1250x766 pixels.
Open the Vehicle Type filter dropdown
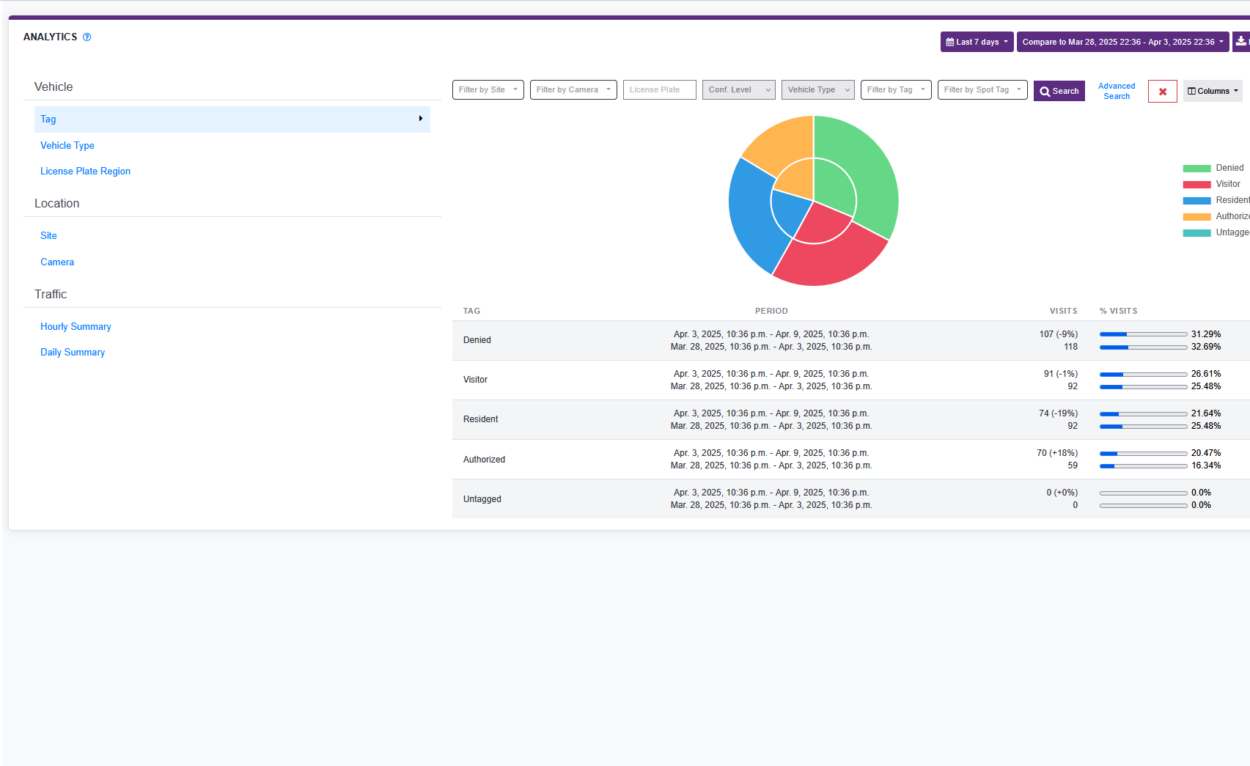coord(818,90)
